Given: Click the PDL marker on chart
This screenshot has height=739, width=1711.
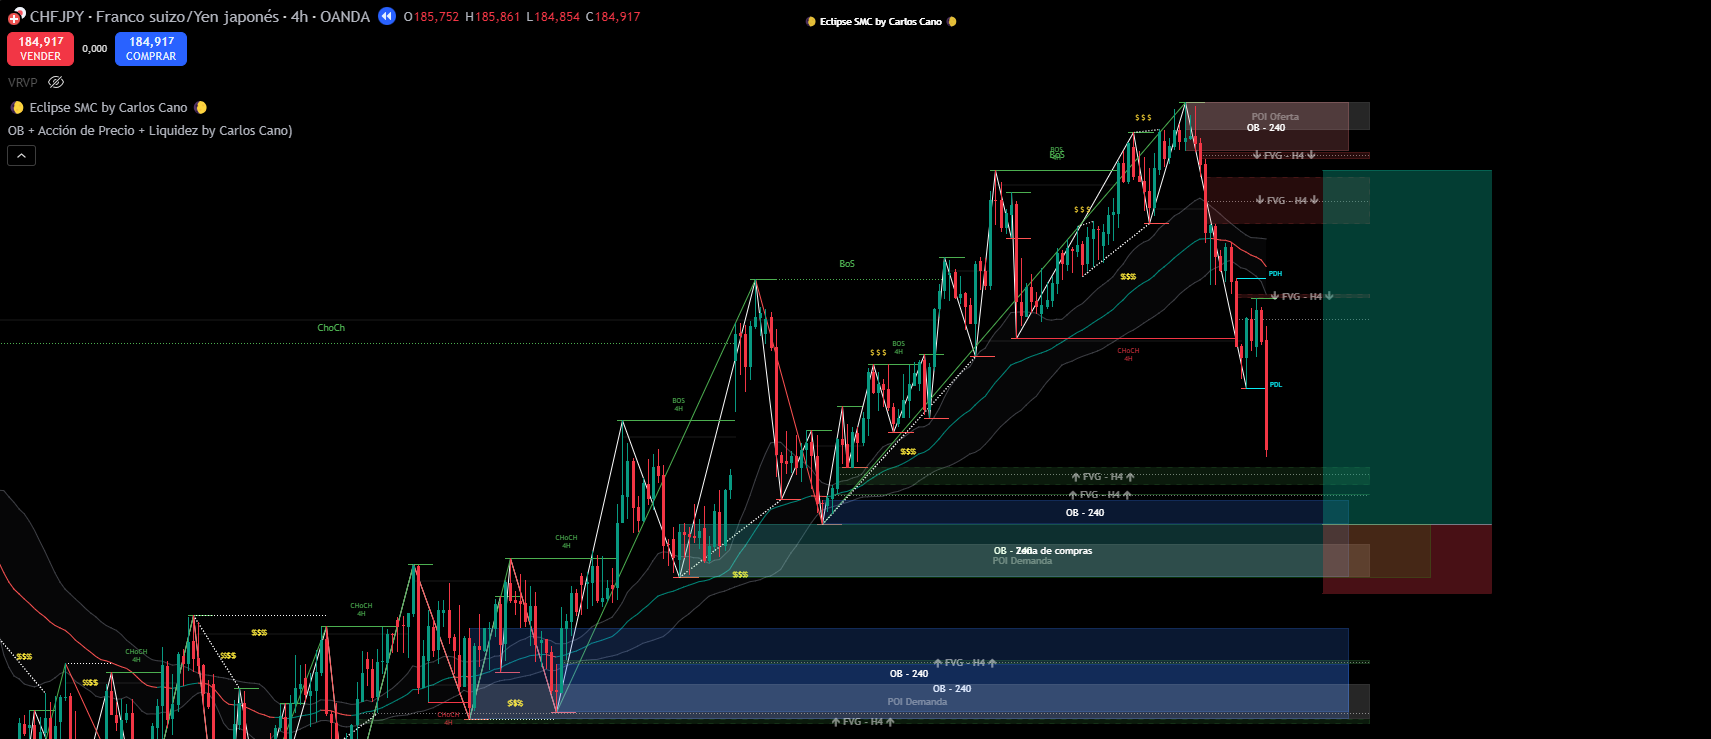Looking at the screenshot, I should [1275, 385].
